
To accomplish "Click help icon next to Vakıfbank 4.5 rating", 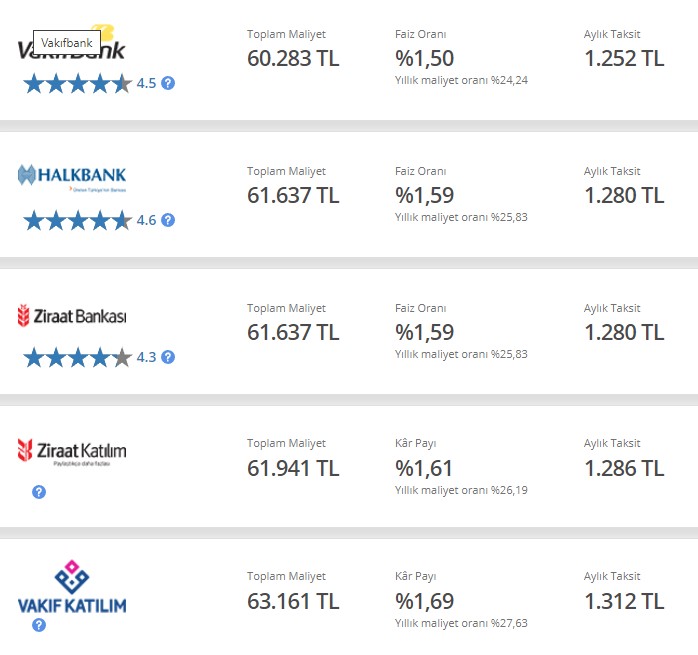I will pos(168,83).
